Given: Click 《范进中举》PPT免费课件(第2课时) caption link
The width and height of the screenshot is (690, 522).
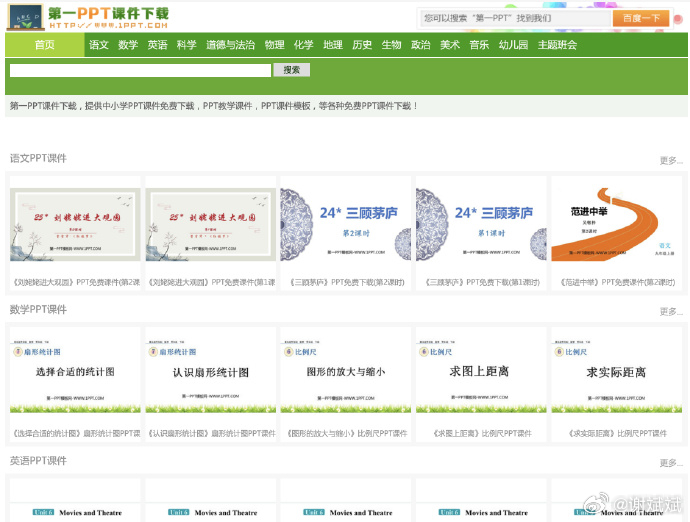Looking at the screenshot, I should [617, 282].
